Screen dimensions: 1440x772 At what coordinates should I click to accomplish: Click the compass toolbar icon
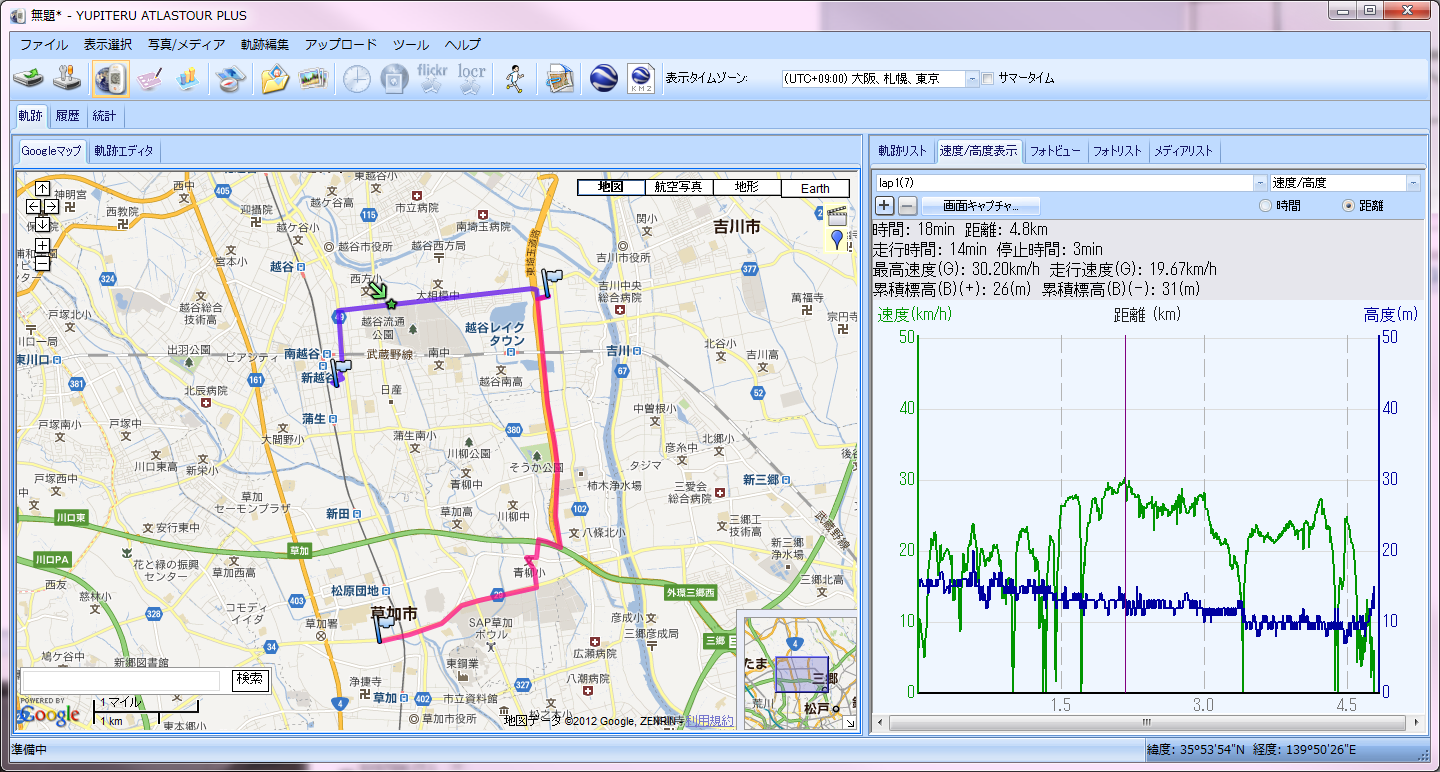231,78
